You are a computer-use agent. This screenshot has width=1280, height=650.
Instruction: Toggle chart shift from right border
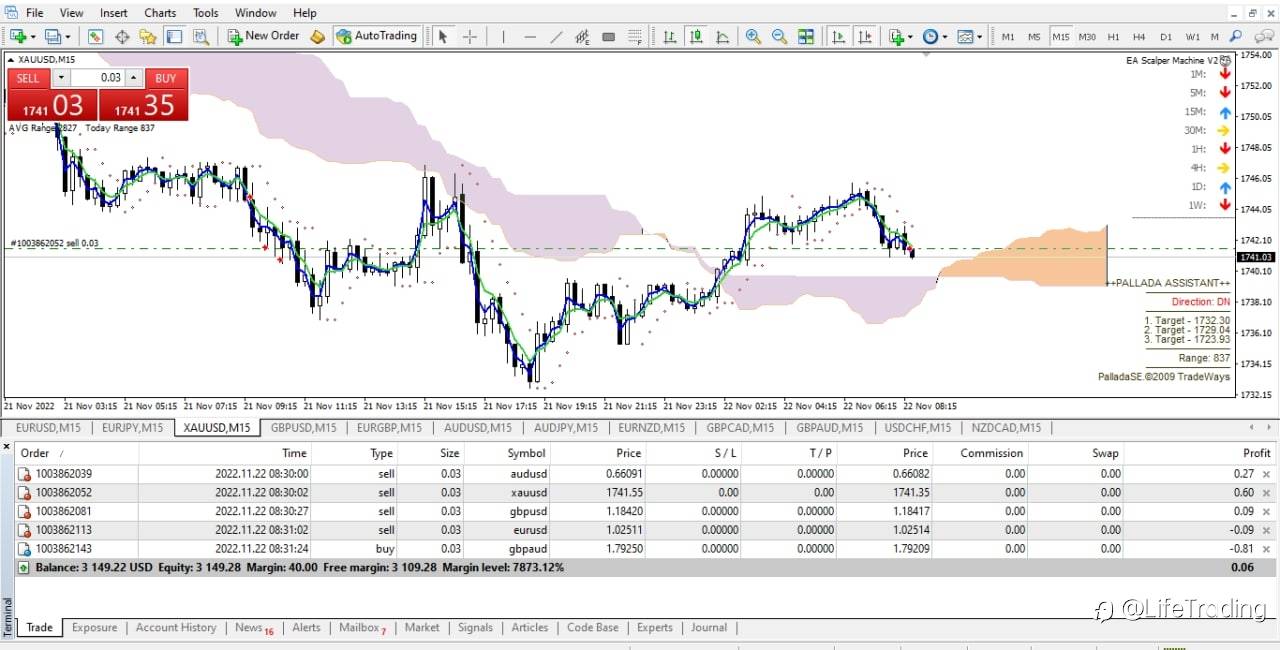[x=864, y=36]
